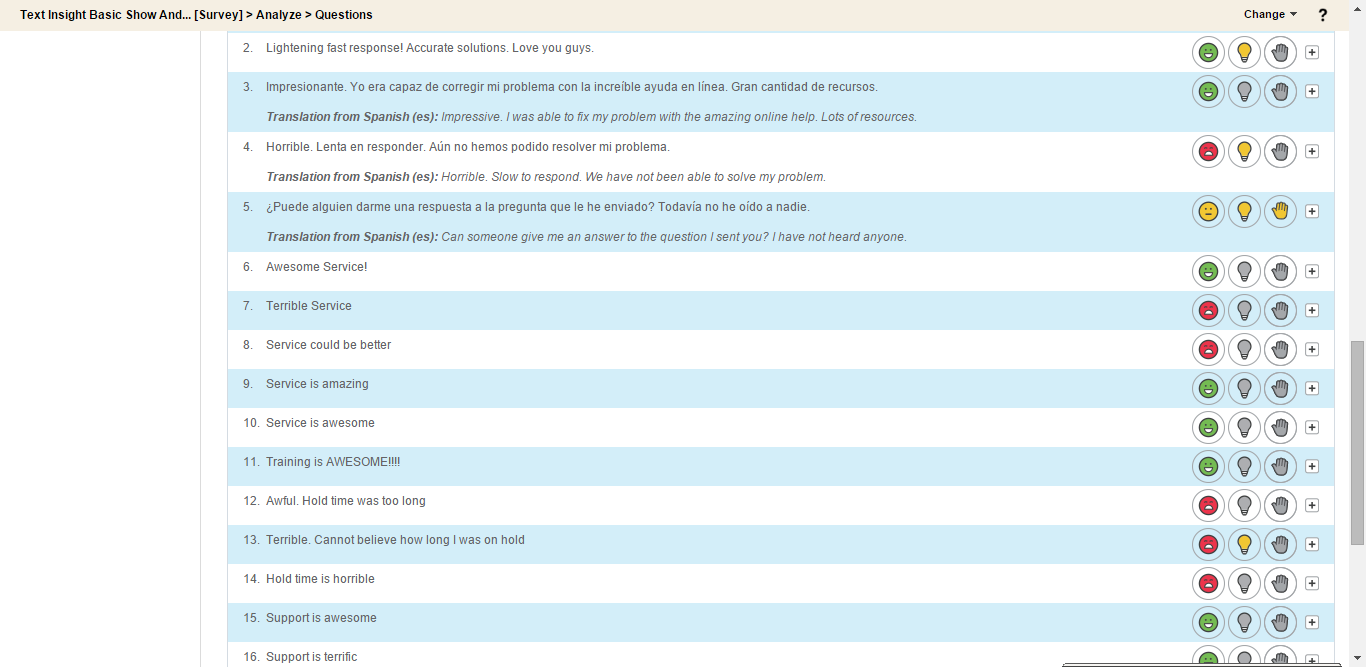Open the Change dropdown menu
Screen dimensions: 1366x667
pyautogui.click(x=1270, y=15)
